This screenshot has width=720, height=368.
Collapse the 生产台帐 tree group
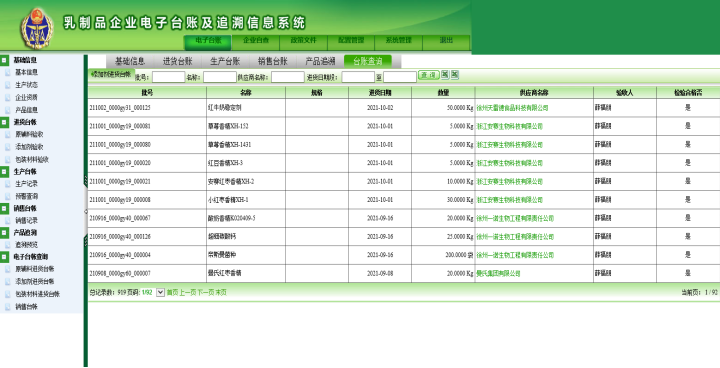(4, 172)
